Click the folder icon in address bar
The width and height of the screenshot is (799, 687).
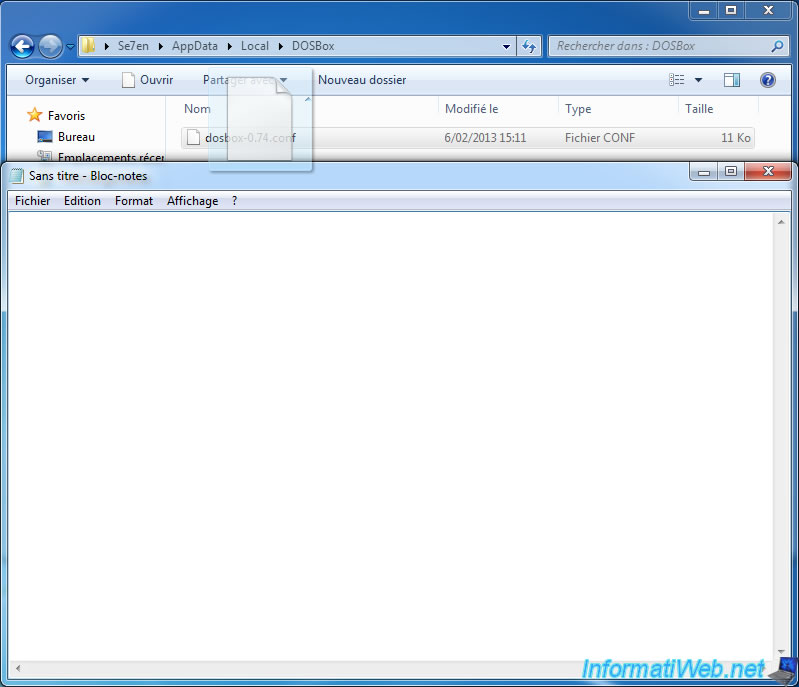click(89, 45)
